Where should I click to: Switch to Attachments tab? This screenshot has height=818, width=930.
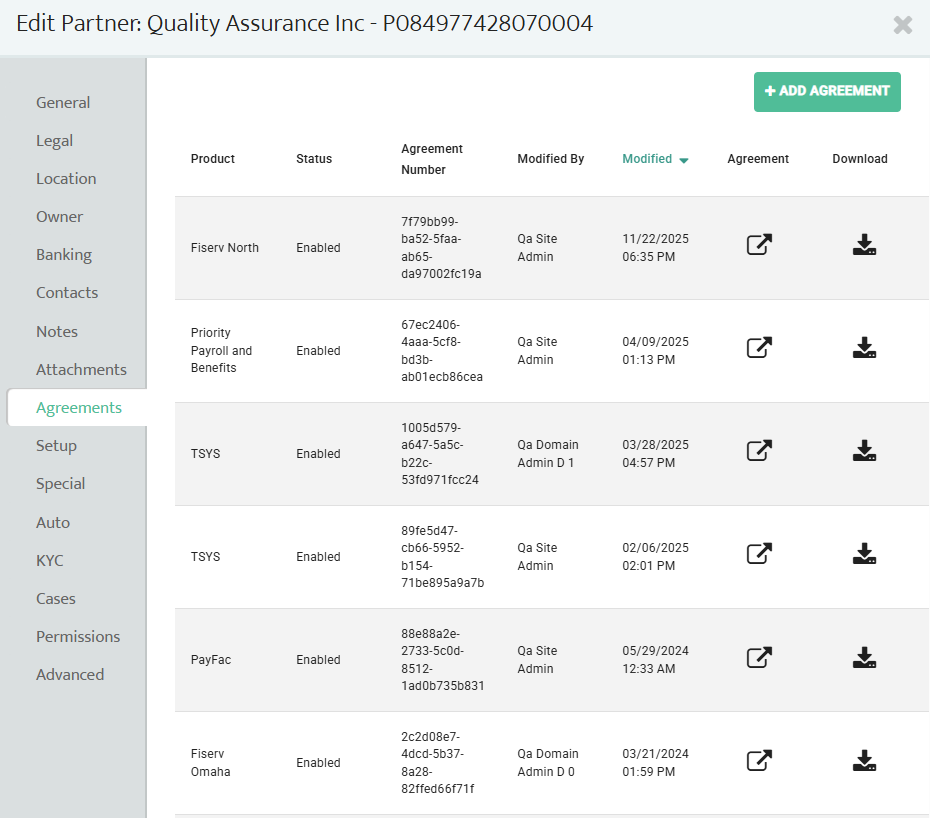[81, 370]
